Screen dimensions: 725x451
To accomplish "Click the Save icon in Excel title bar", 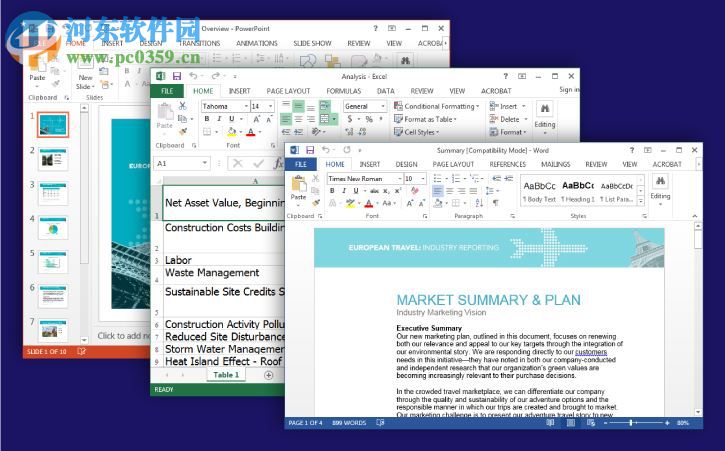I will pos(177,76).
